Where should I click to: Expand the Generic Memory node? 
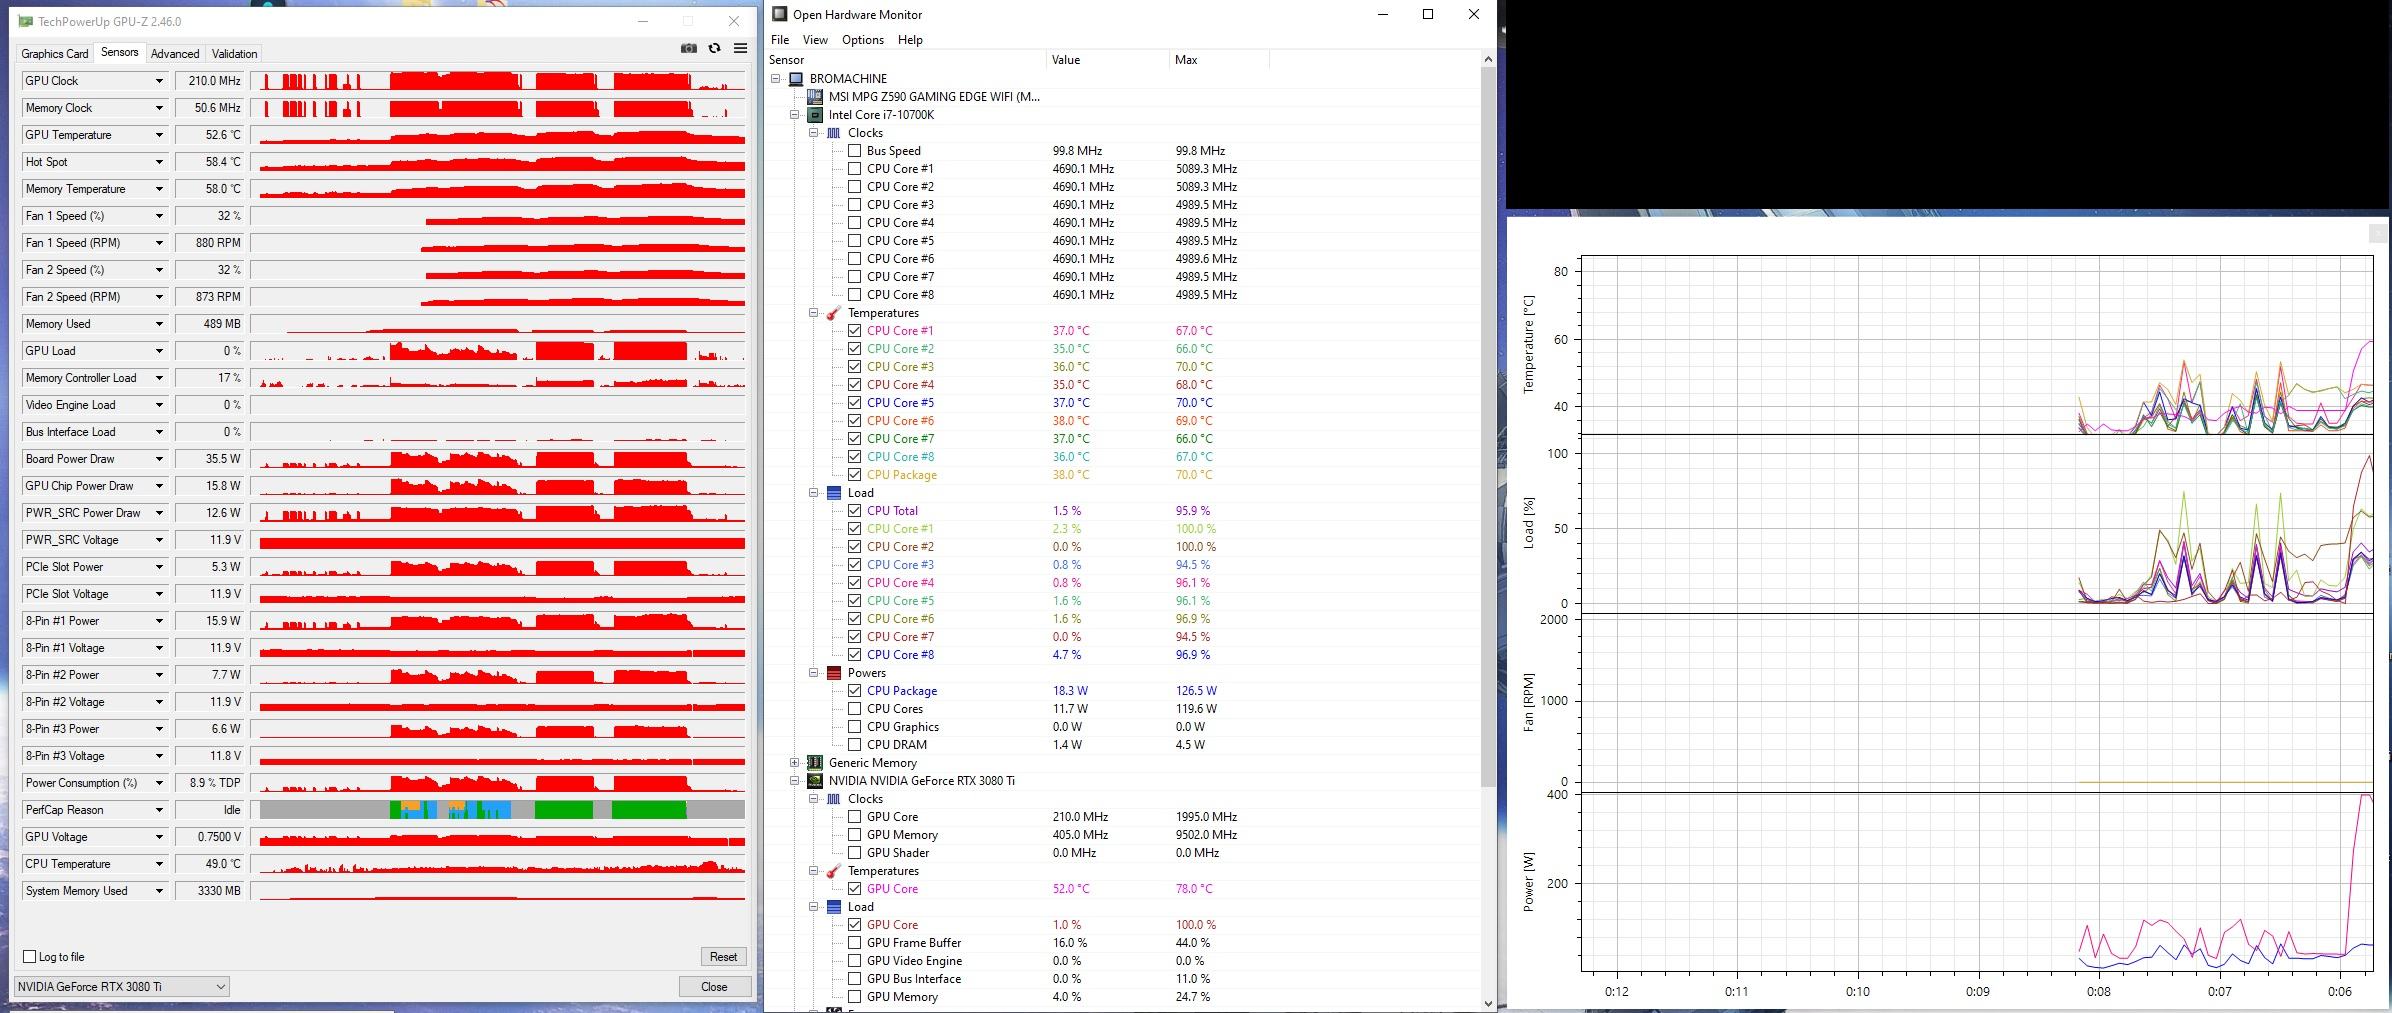click(x=795, y=763)
